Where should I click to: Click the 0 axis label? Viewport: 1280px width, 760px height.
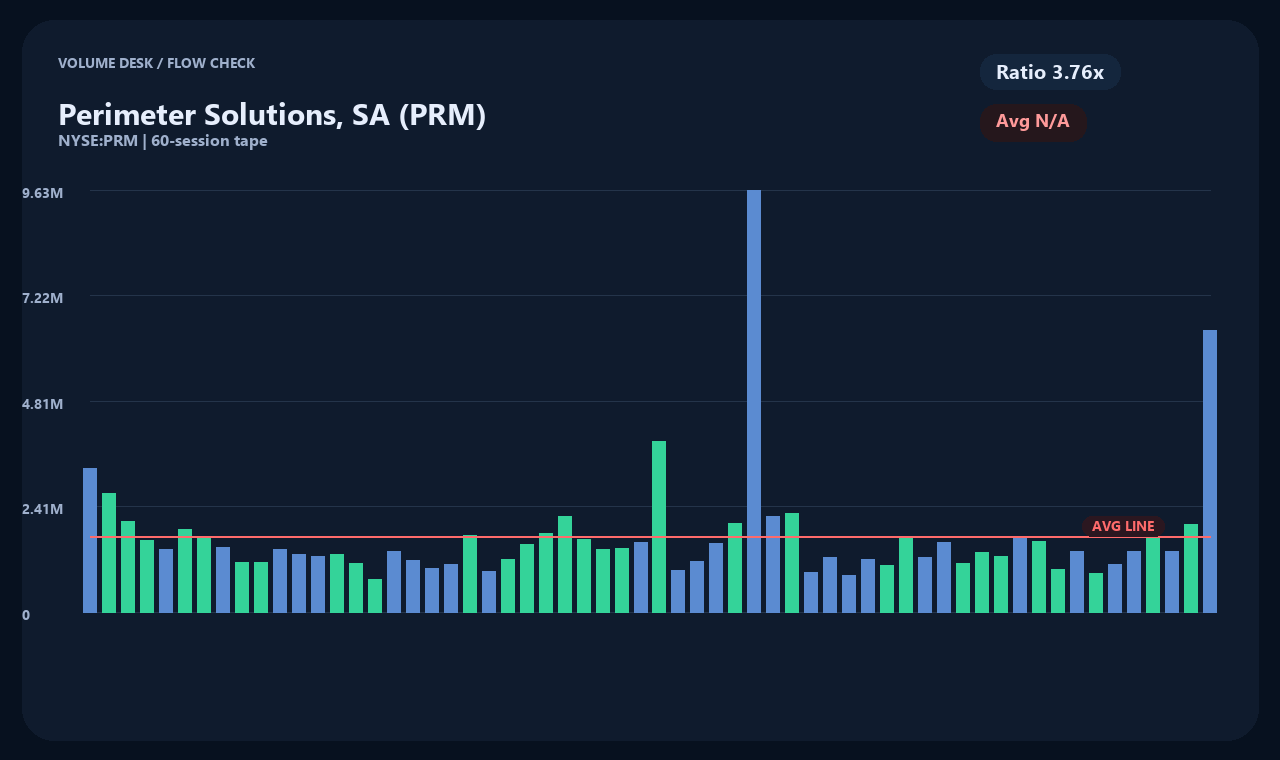[26, 615]
